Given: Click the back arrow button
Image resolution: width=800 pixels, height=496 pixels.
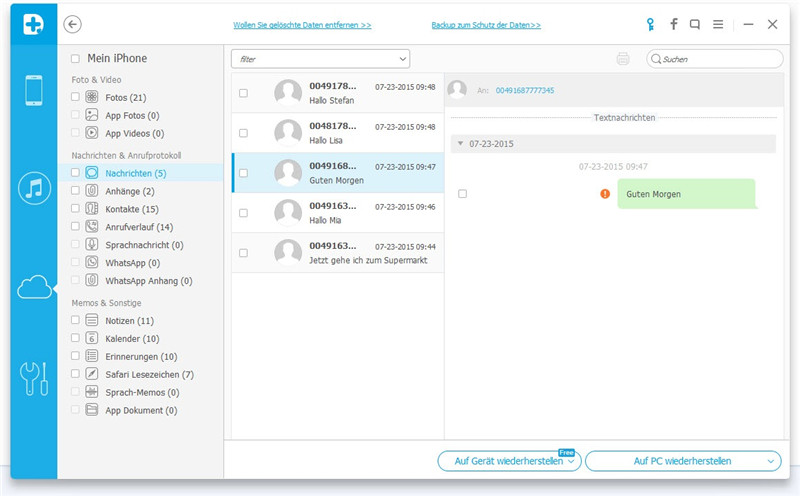Looking at the screenshot, I should [72, 24].
